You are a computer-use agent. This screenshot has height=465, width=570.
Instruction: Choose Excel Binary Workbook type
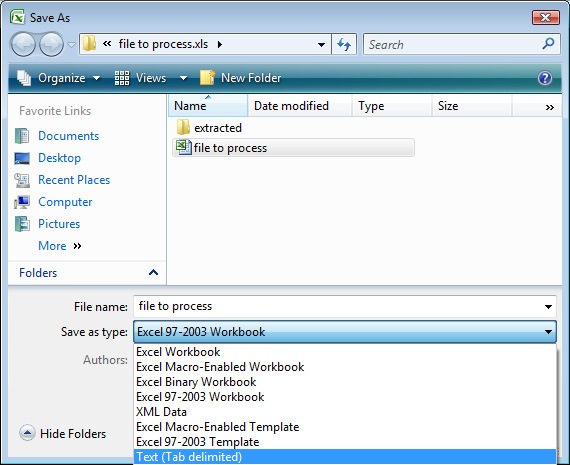tap(345, 381)
